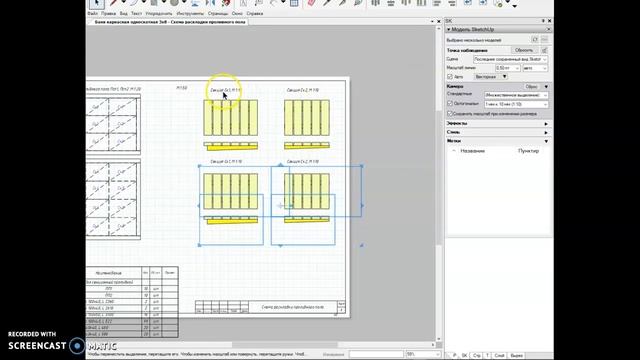Image resolution: width=640 pixels, height=360 pixels.
Task: Select the Style eyedropper tool
Action: tap(327, 3)
